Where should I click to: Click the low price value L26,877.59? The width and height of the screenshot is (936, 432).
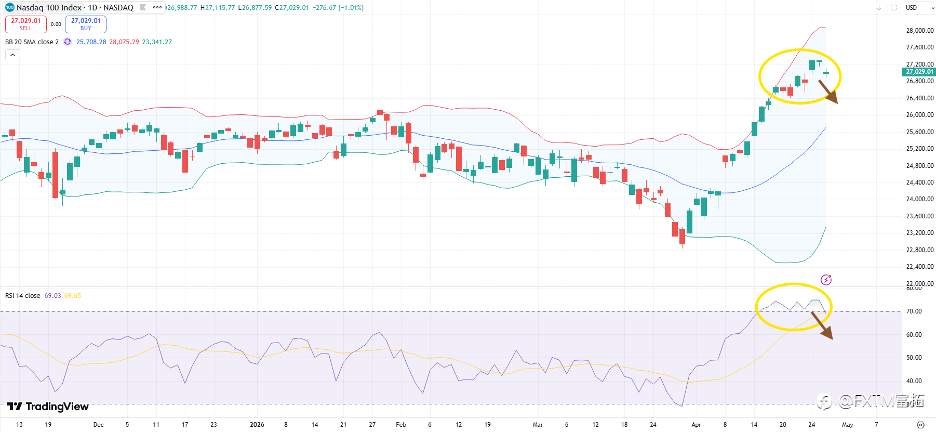tap(253, 7)
